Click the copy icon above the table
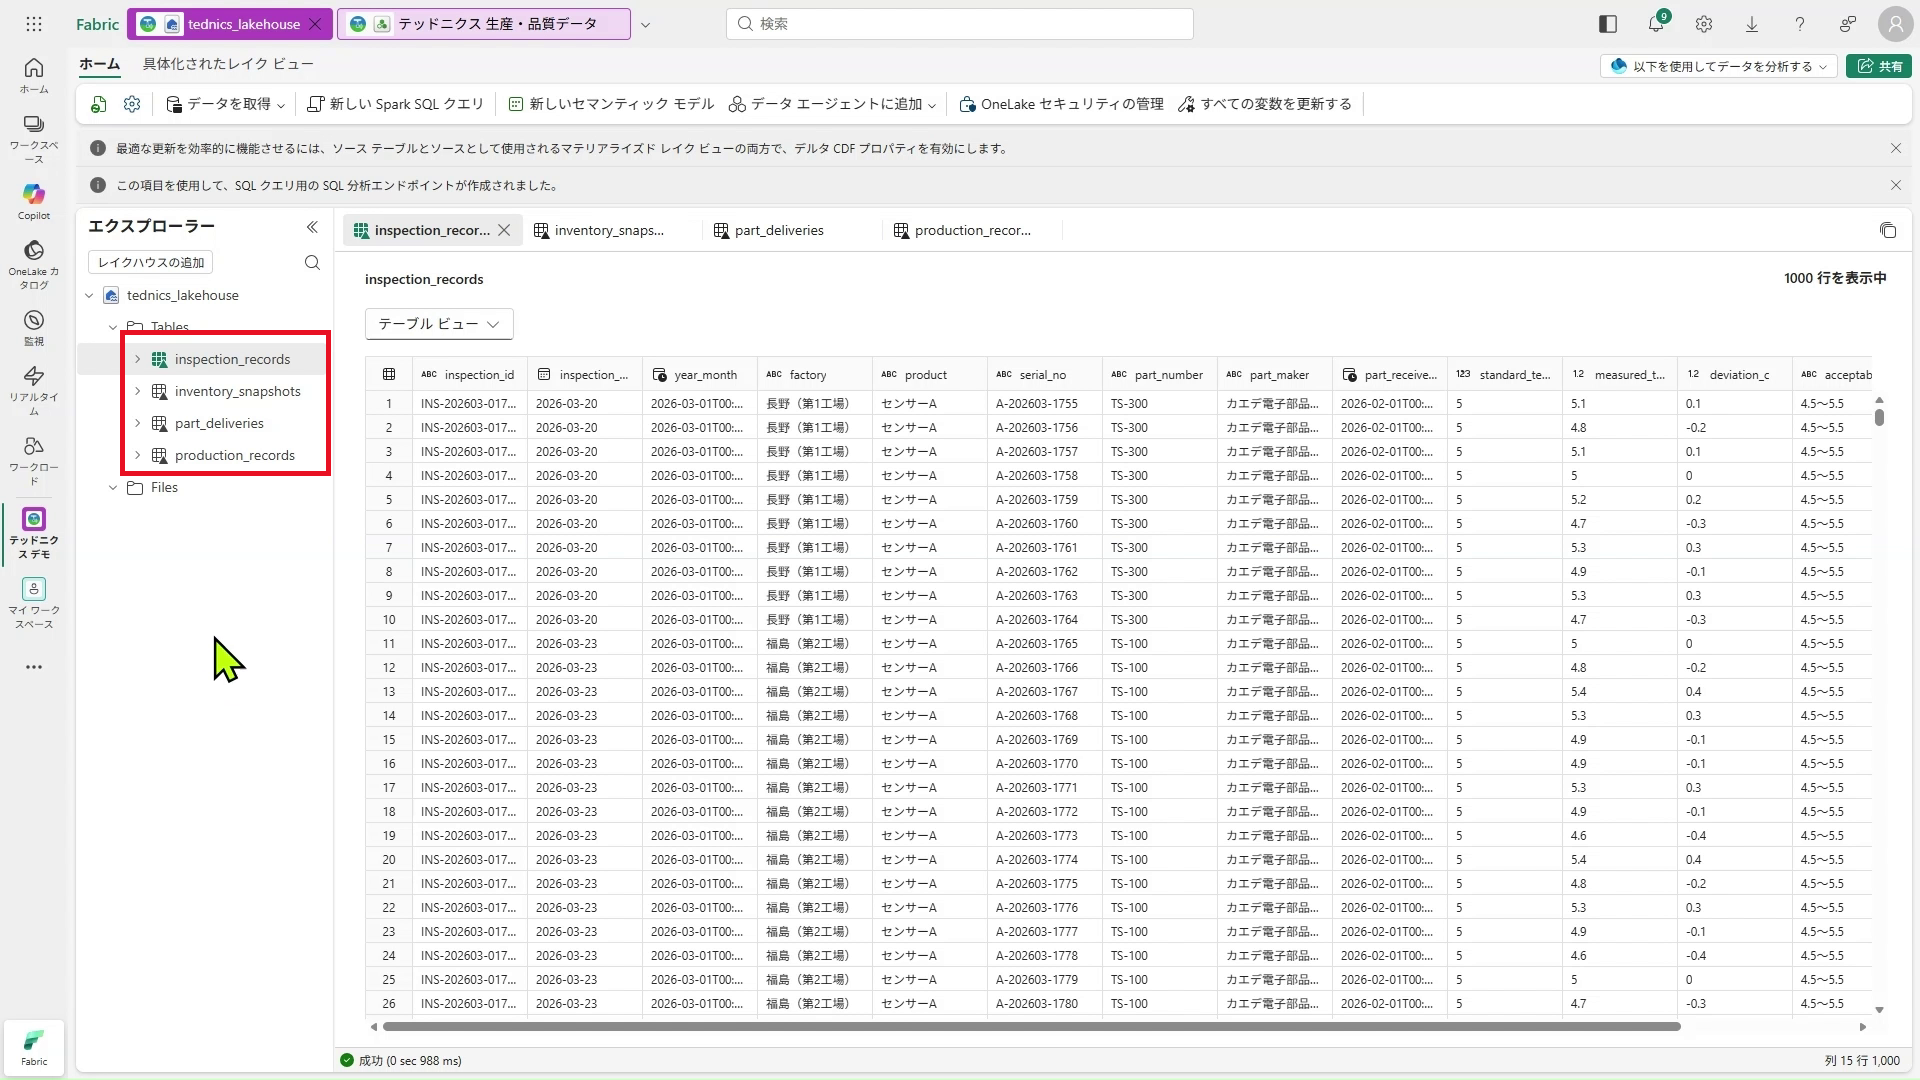The image size is (1920, 1080). point(1888,230)
